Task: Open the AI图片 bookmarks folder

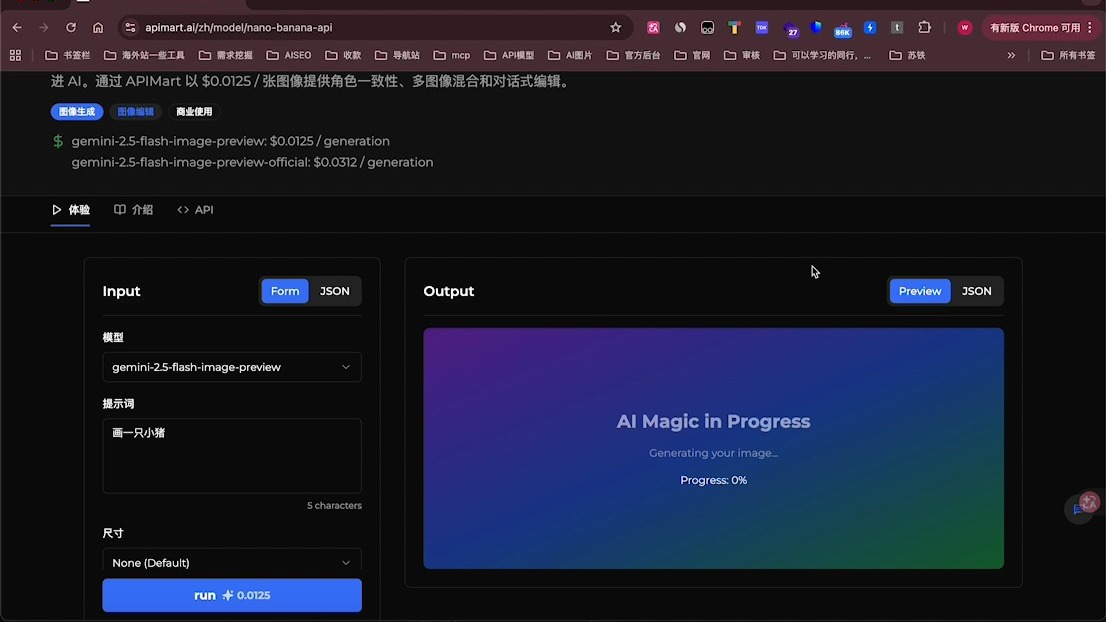Action: (570, 55)
